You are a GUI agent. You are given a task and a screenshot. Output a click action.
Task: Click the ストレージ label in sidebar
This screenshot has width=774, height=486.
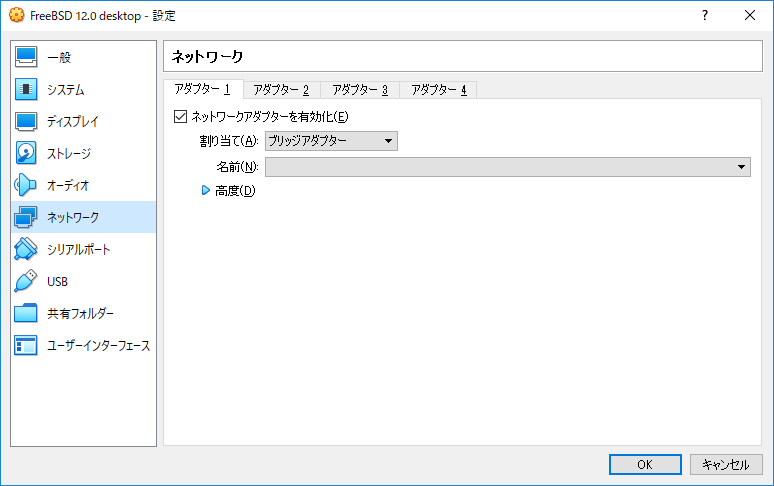click(69, 154)
